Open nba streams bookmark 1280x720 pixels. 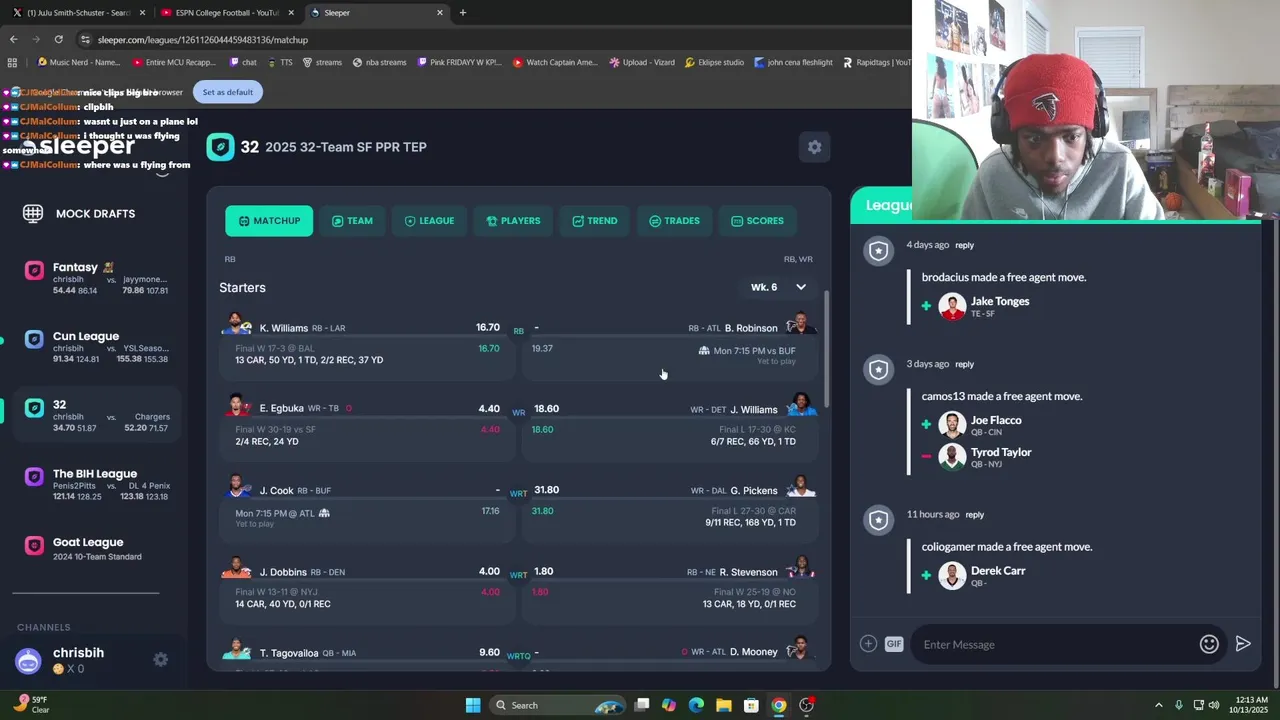coord(379,62)
